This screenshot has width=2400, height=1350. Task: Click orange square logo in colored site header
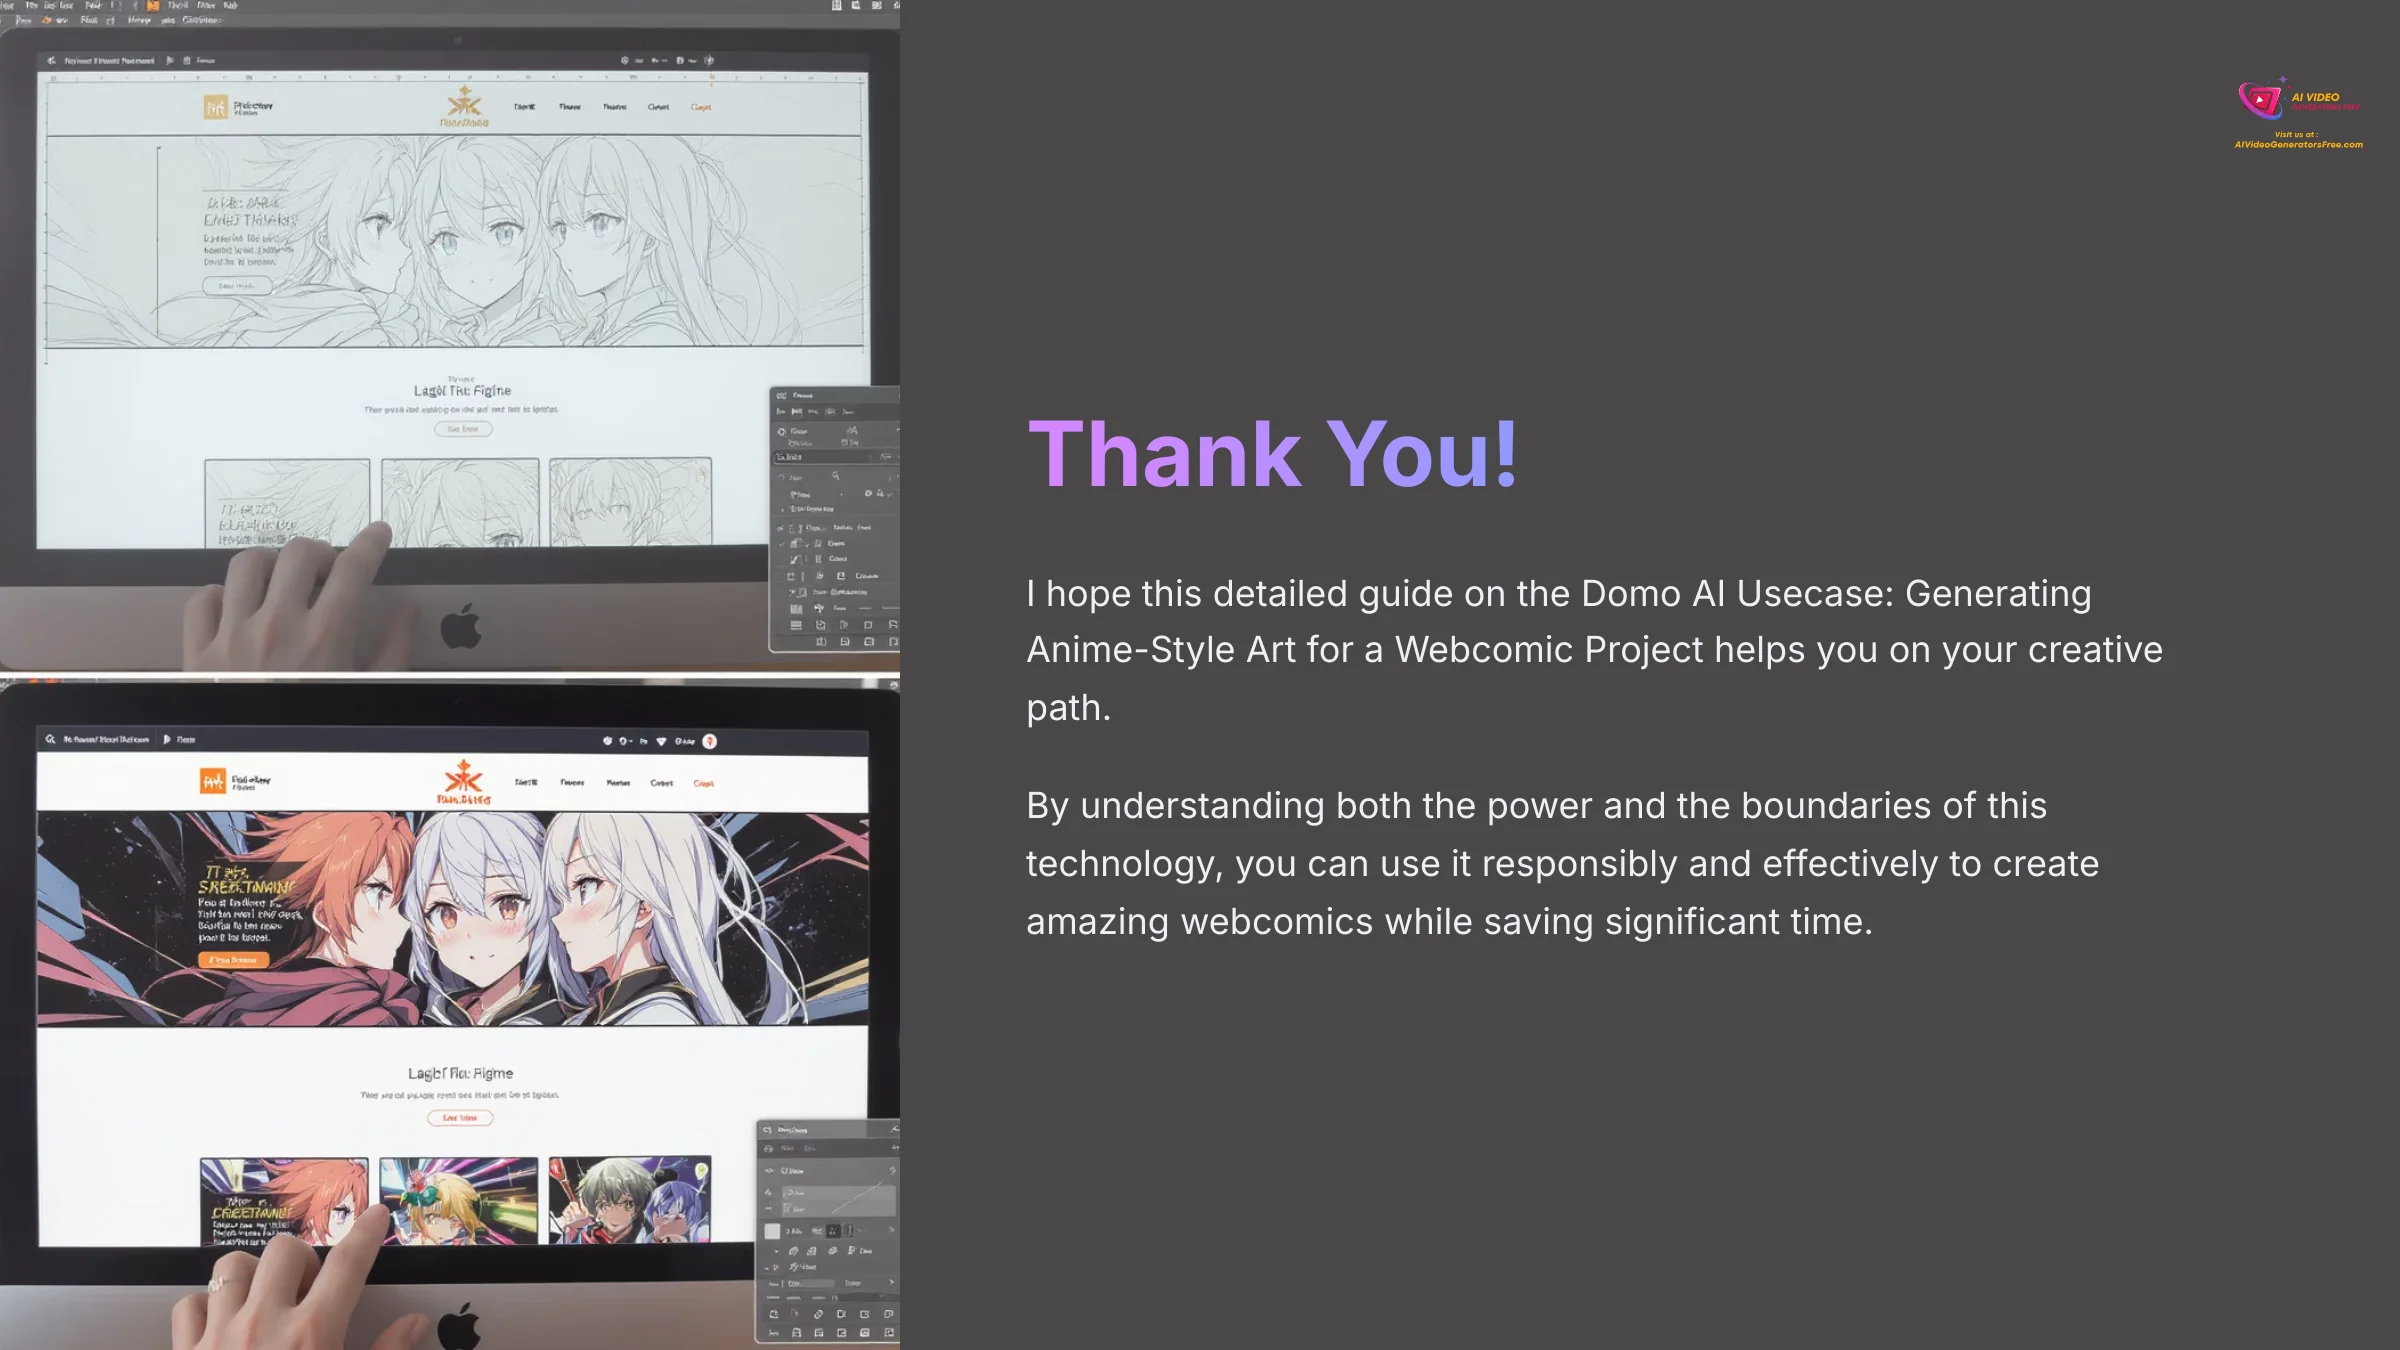pos(212,781)
